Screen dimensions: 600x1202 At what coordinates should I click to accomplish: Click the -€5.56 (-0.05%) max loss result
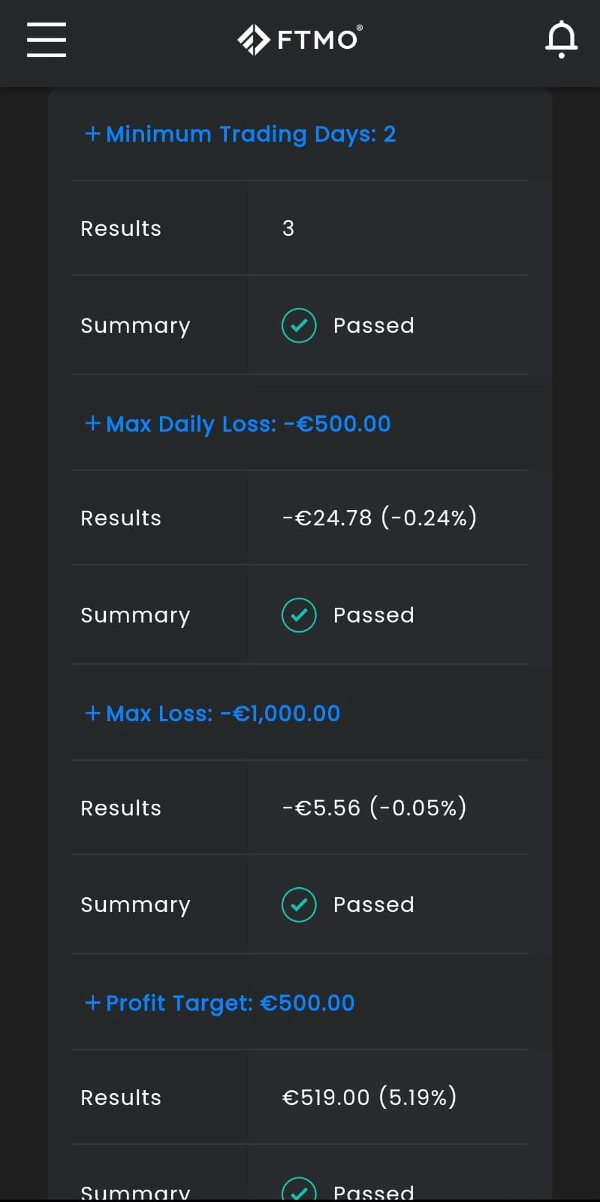(x=374, y=808)
